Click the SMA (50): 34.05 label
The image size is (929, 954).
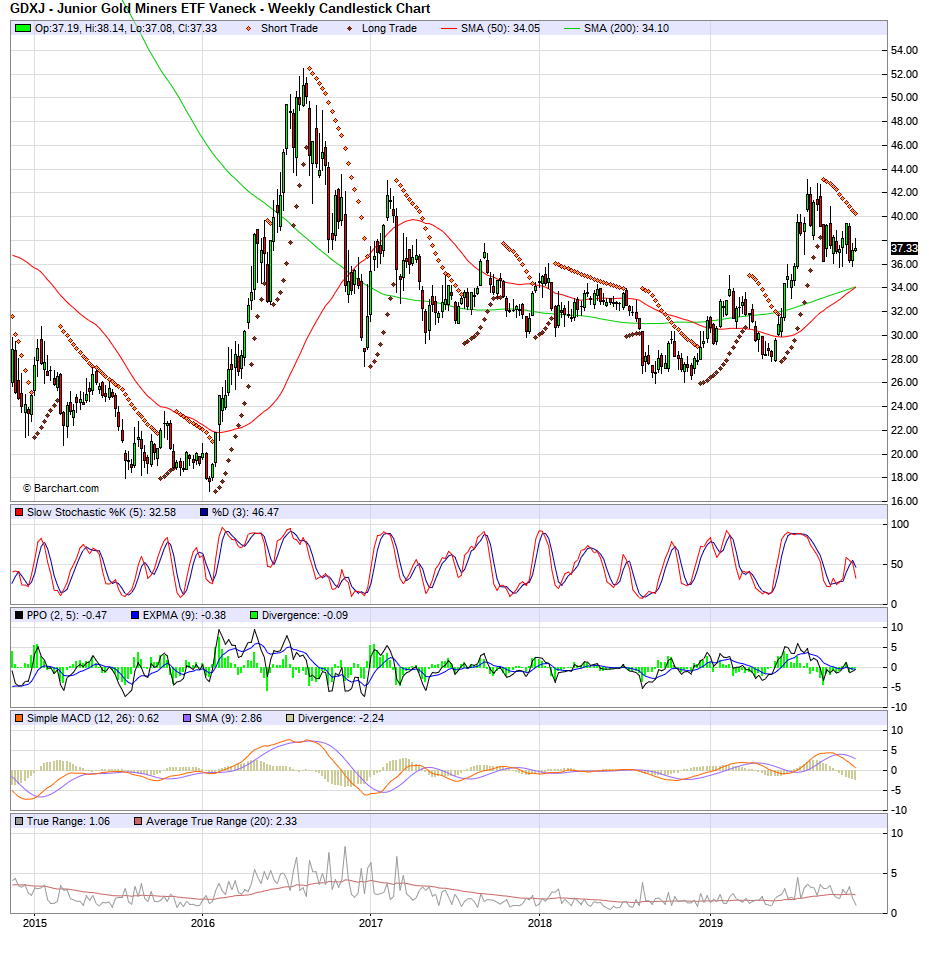(x=500, y=29)
